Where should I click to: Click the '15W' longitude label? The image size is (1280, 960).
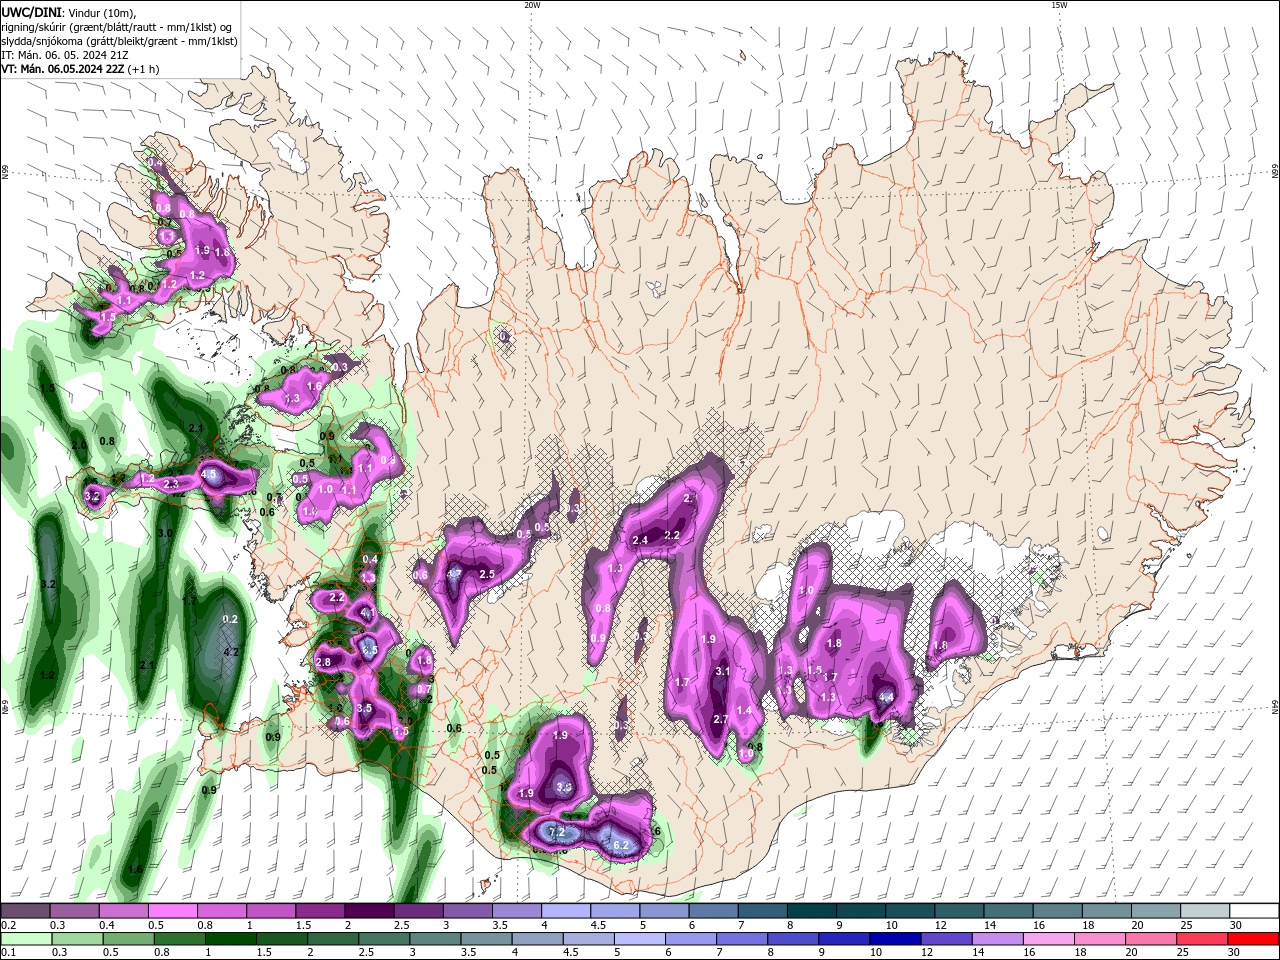pos(1058,5)
